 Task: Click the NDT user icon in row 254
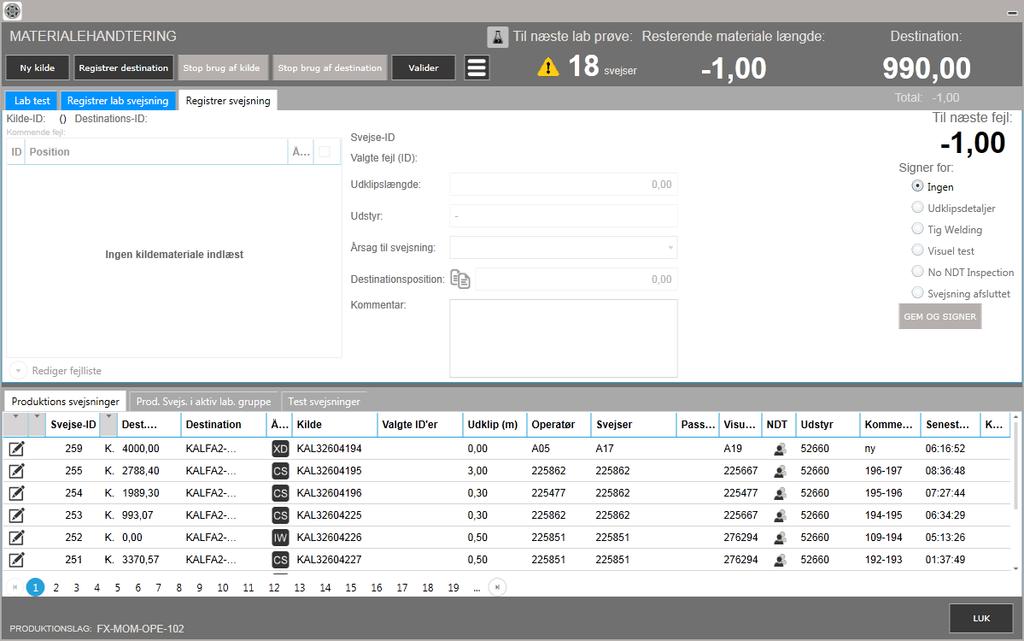pyautogui.click(x=779, y=493)
